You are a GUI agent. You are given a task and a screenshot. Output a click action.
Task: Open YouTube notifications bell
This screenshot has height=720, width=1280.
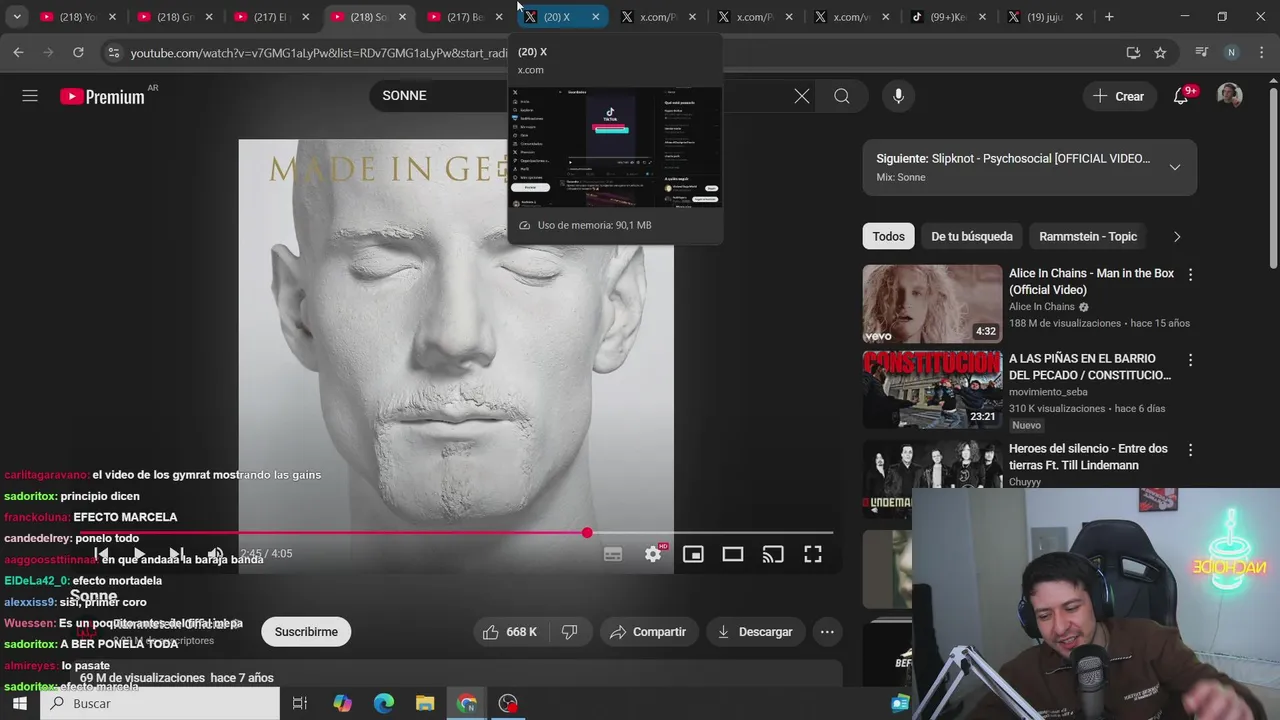point(1181,96)
